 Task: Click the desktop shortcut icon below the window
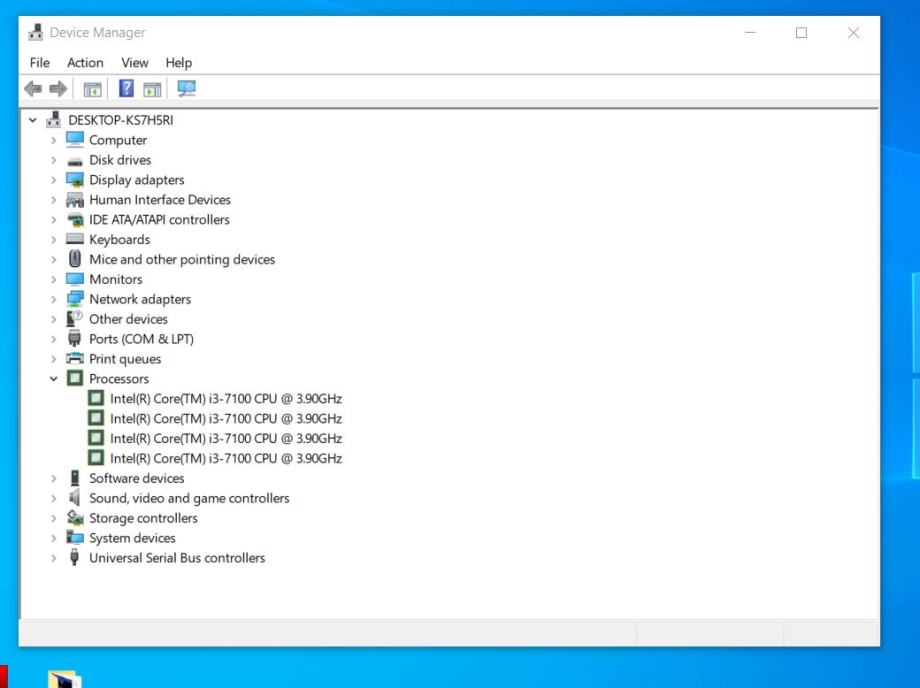tap(65, 679)
